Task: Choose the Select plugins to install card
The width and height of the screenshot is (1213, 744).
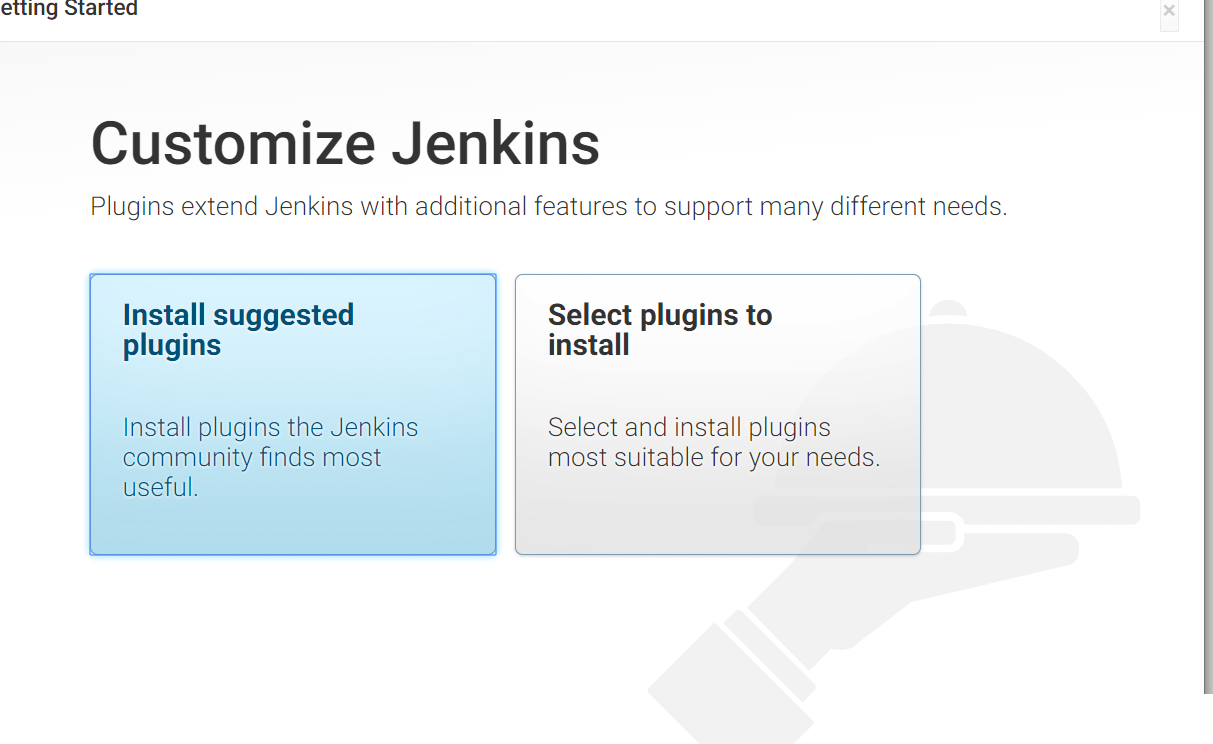Action: pos(717,414)
